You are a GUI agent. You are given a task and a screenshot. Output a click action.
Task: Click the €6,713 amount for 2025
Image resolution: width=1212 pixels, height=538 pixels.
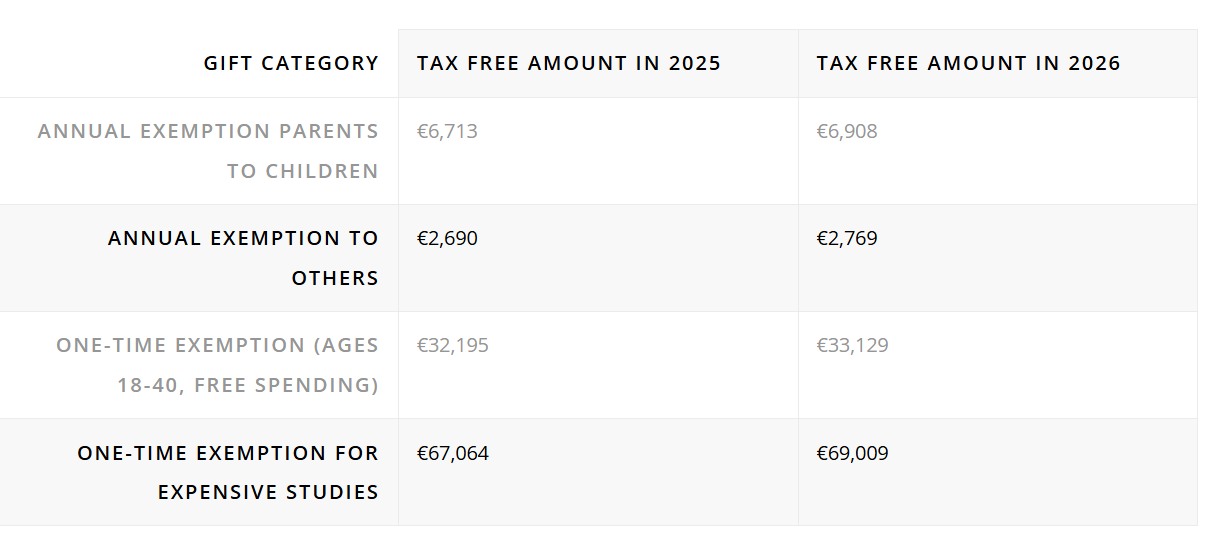coord(447,131)
